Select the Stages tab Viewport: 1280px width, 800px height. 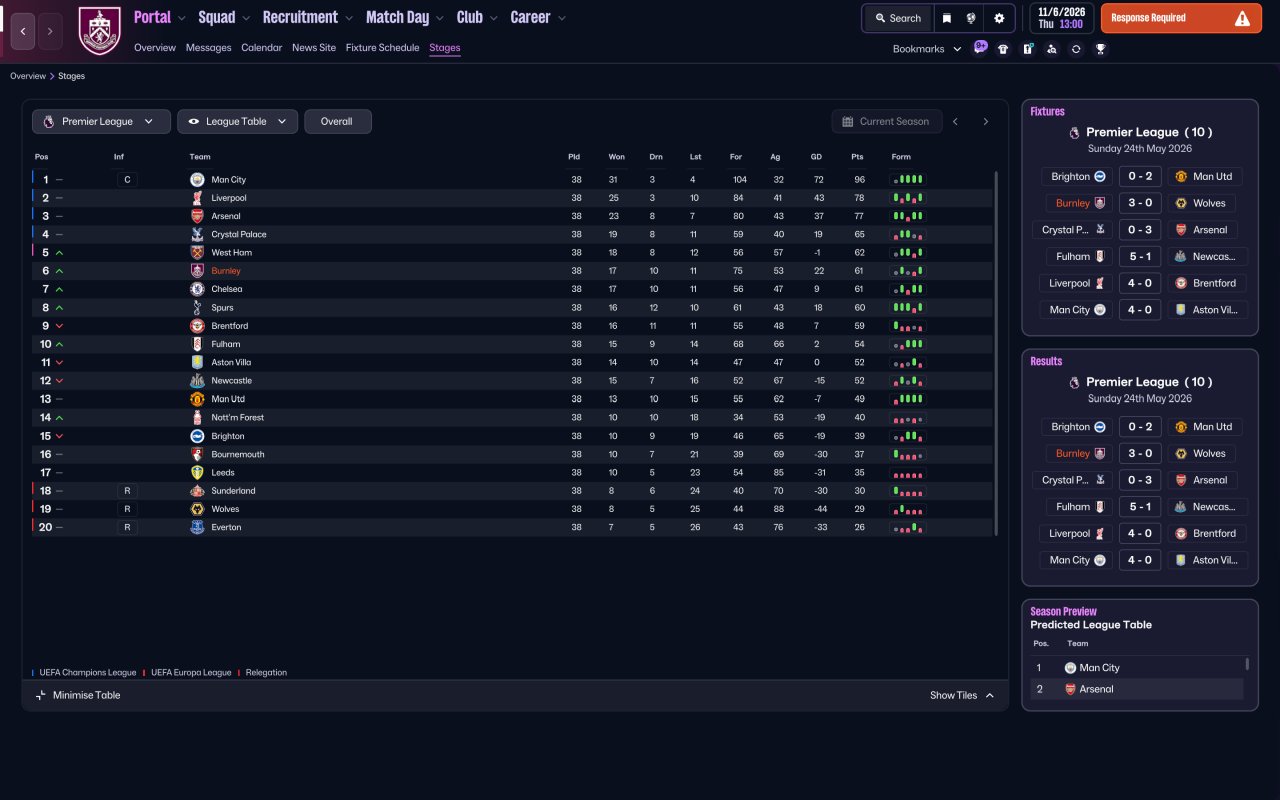coord(445,48)
